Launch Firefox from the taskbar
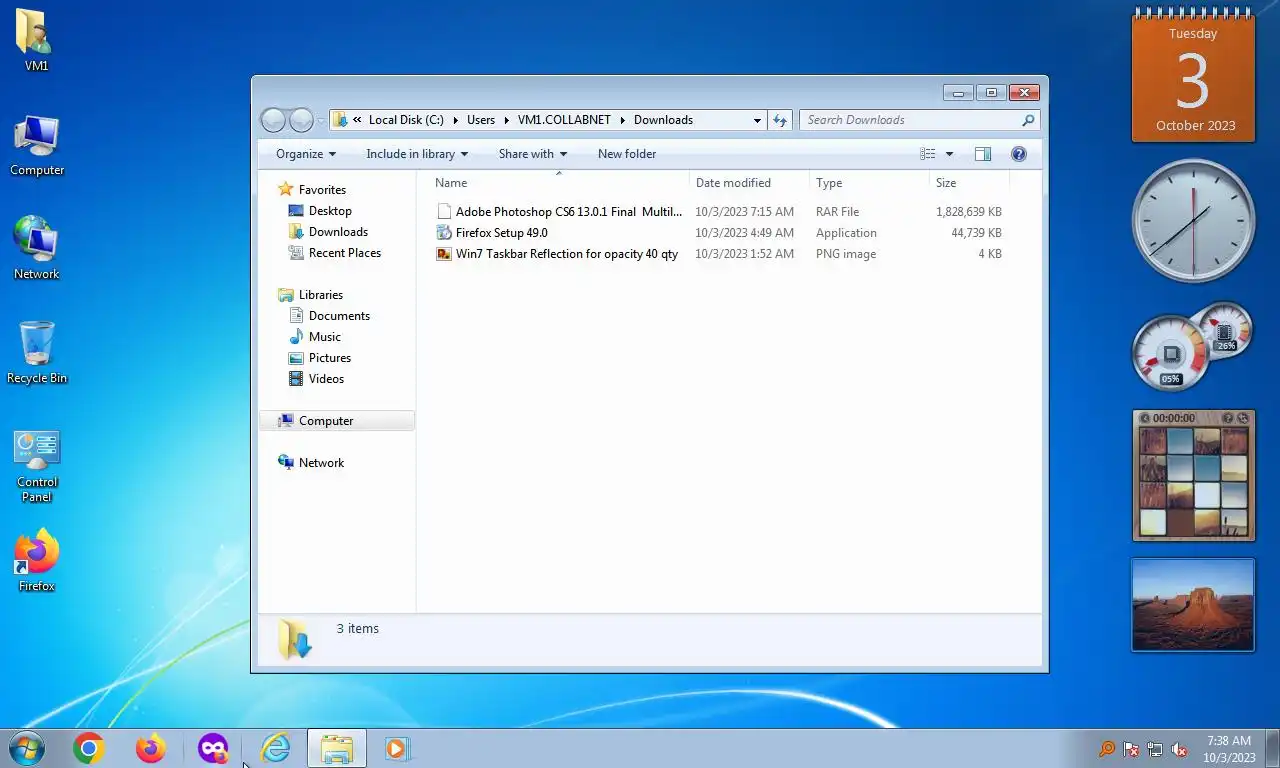Image resolution: width=1280 pixels, height=768 pixels. point(151,748)
